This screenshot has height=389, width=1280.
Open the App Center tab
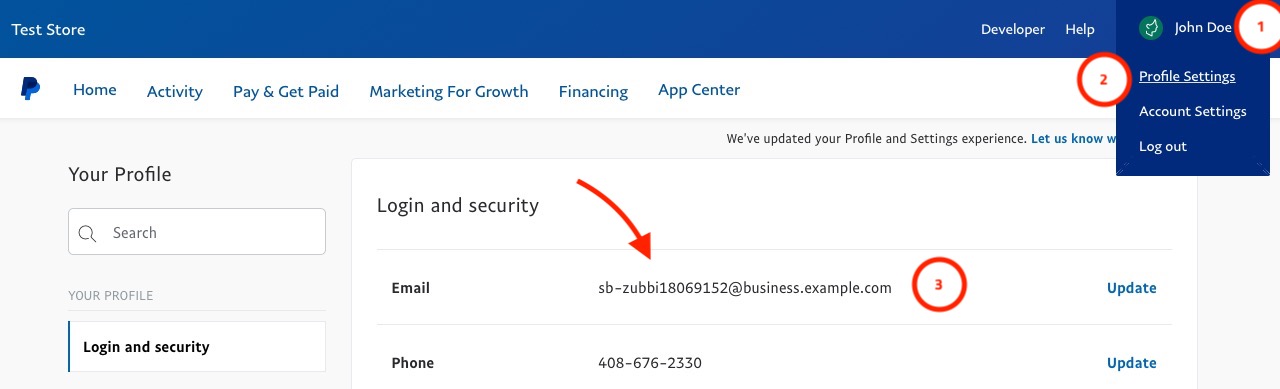tap(699, 90)
